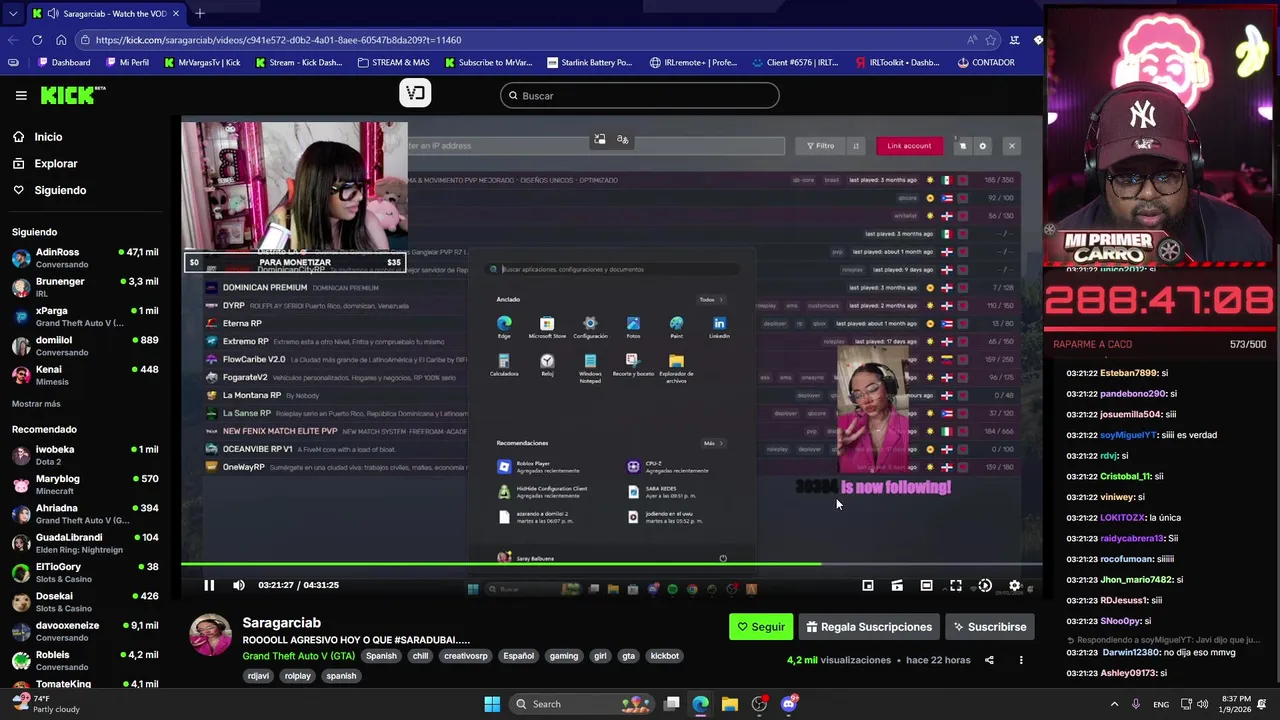Open the search tab list chevron

pos(12,13)
